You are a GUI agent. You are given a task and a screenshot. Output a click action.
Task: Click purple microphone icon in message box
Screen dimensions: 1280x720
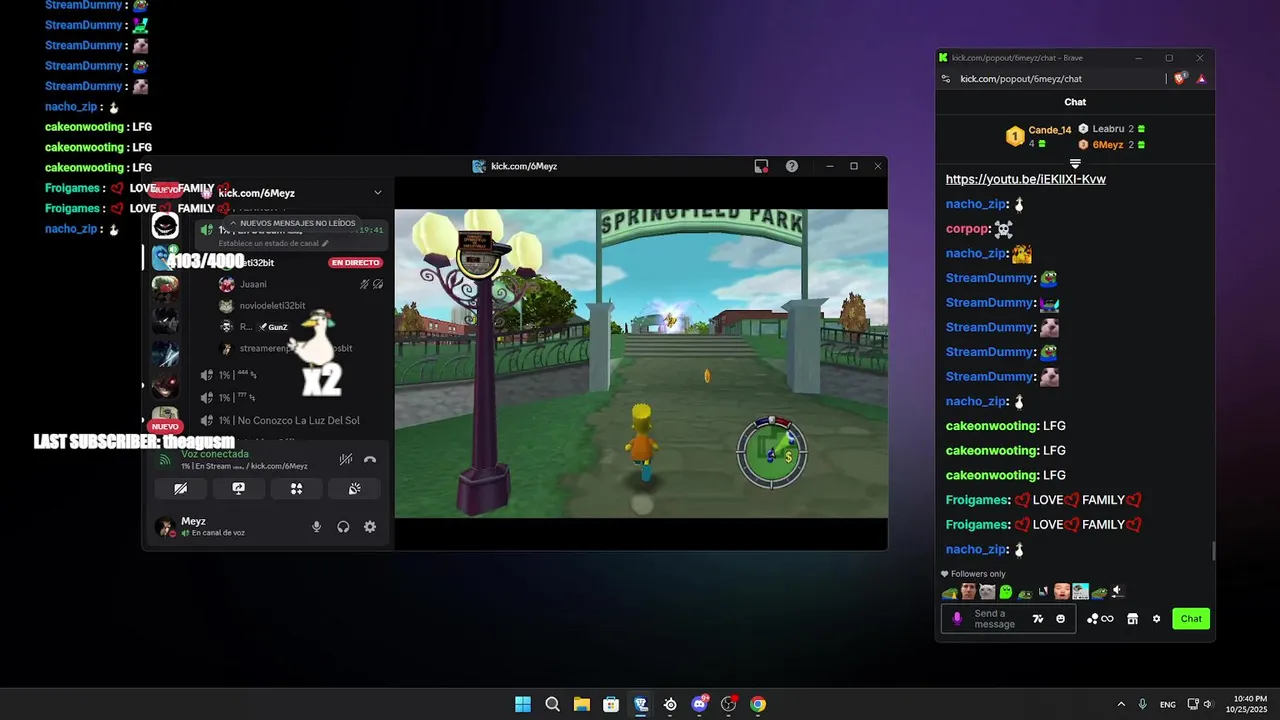coord(956,619)
